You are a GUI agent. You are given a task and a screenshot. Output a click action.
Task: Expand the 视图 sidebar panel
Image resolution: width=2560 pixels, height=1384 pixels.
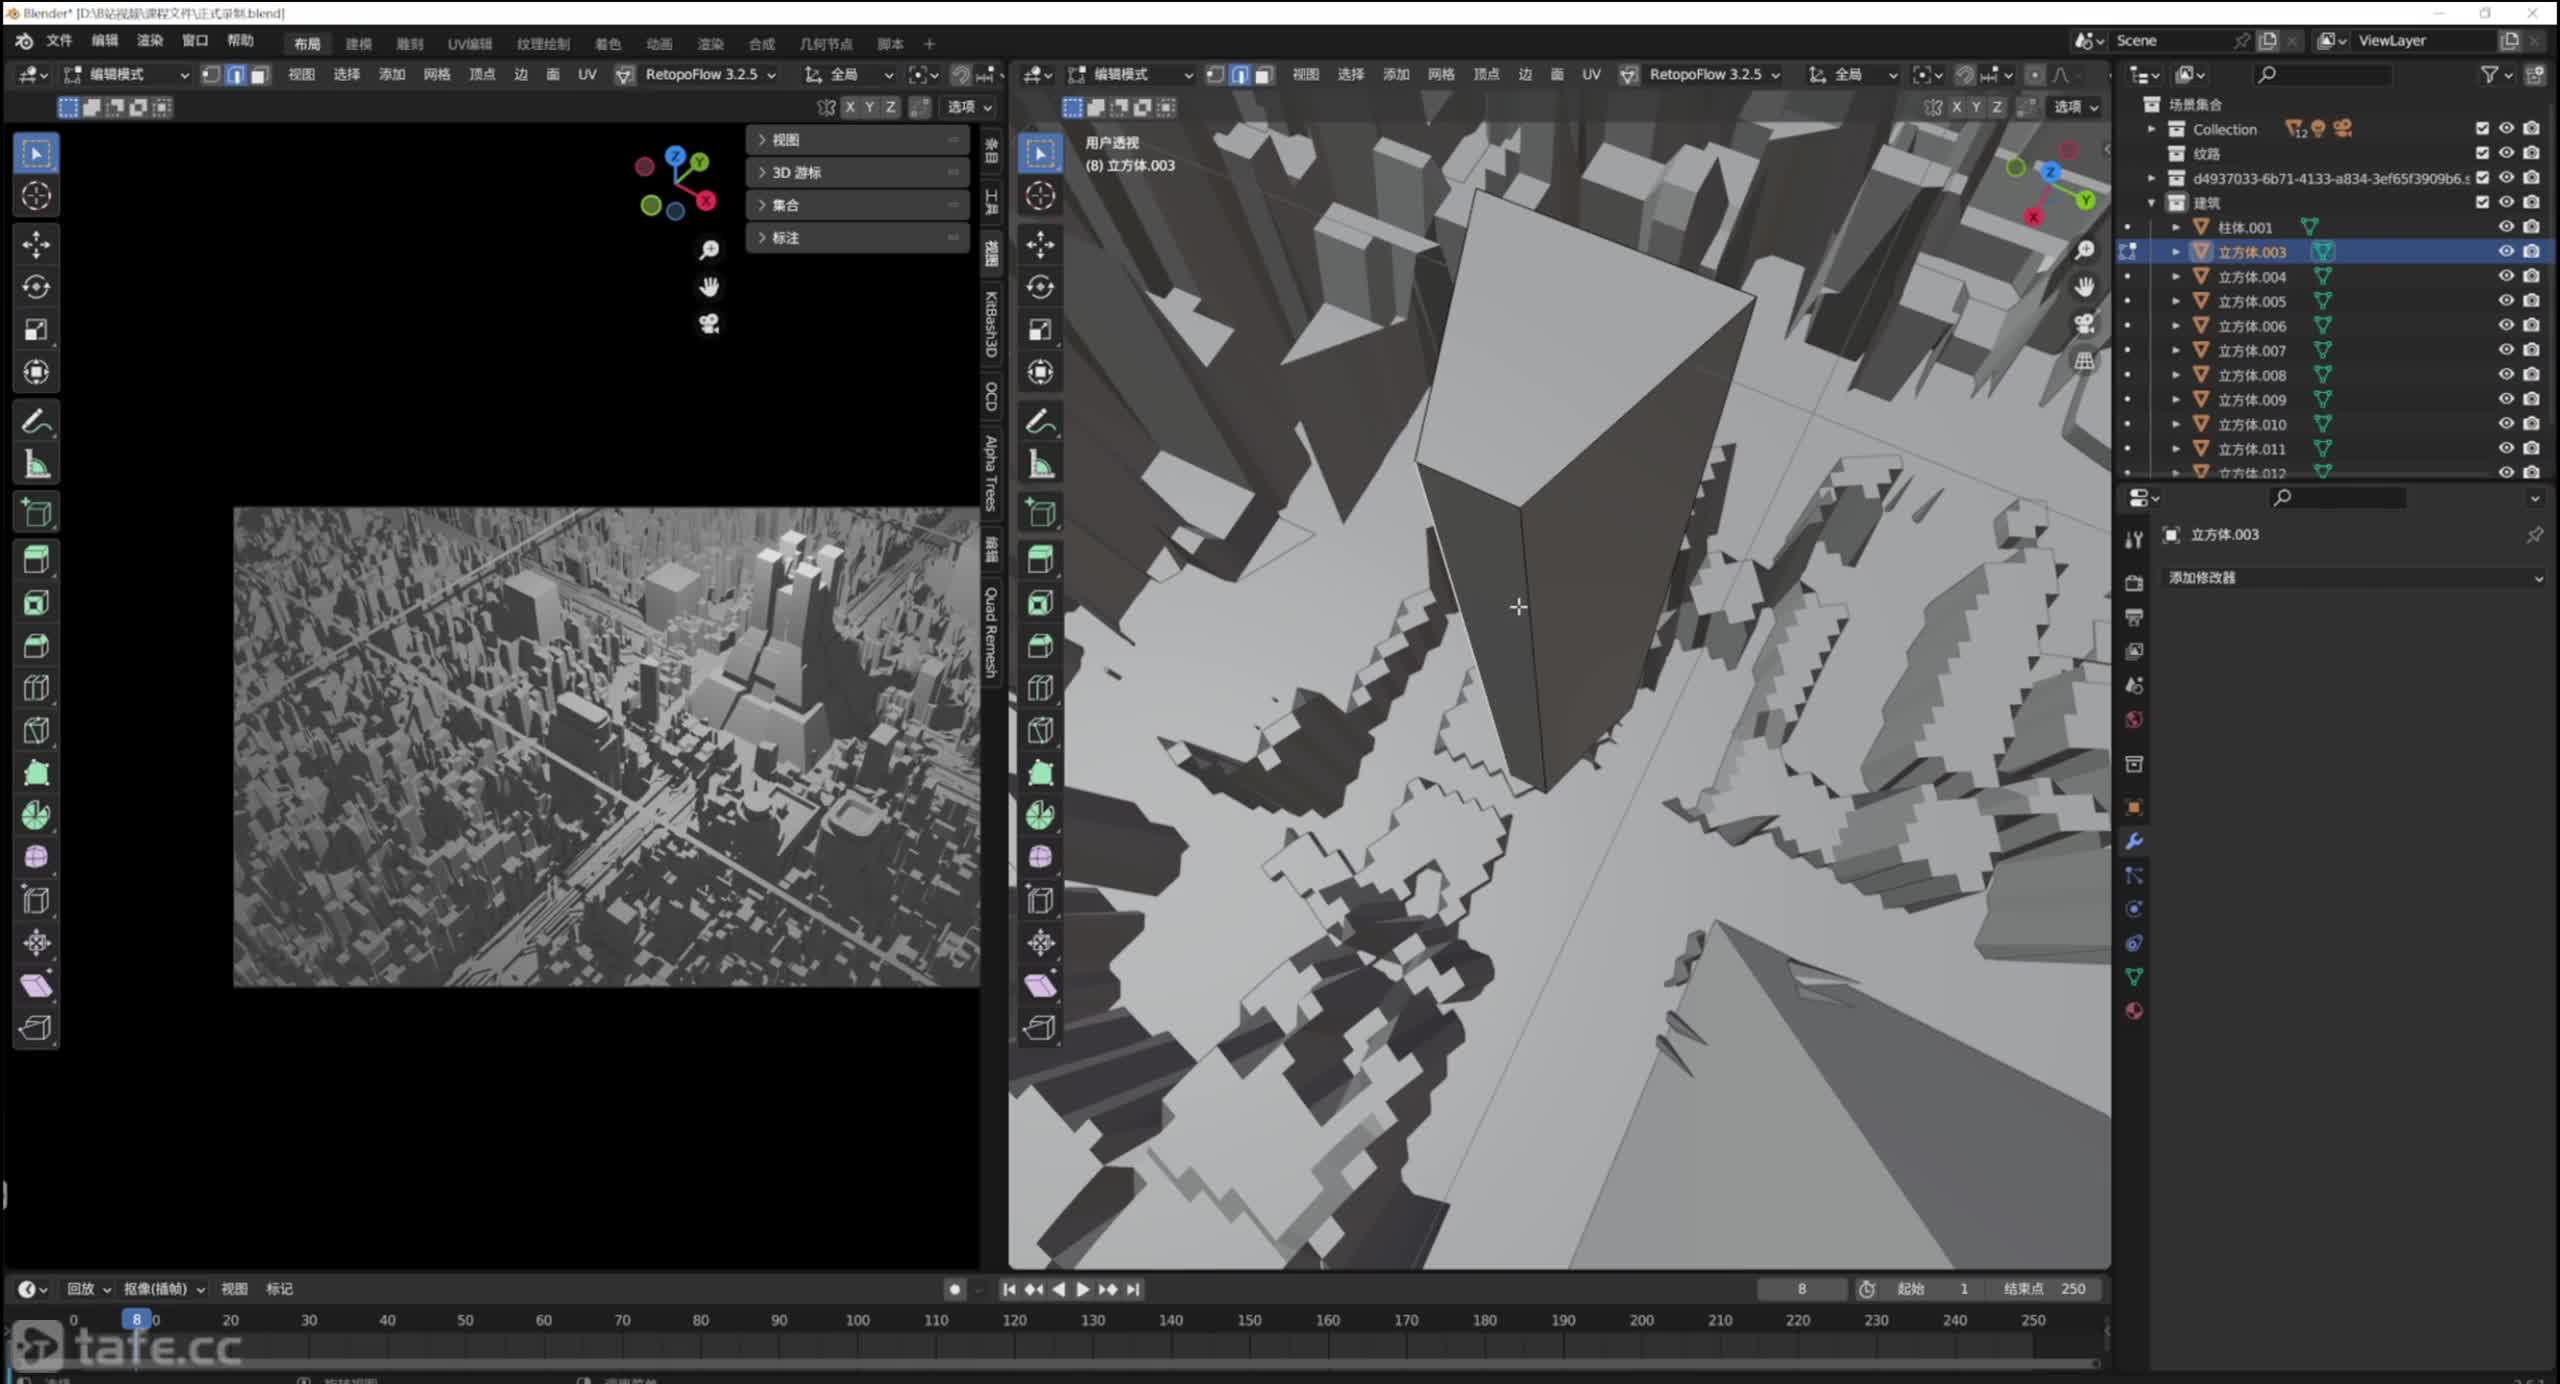pyautogui.click(x=857, y=140)
